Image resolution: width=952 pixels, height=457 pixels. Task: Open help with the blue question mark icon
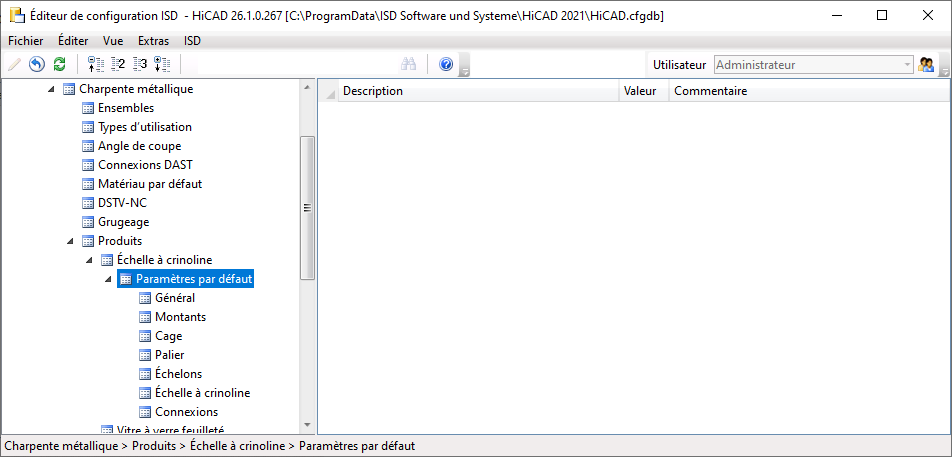(x=446, y=64)
